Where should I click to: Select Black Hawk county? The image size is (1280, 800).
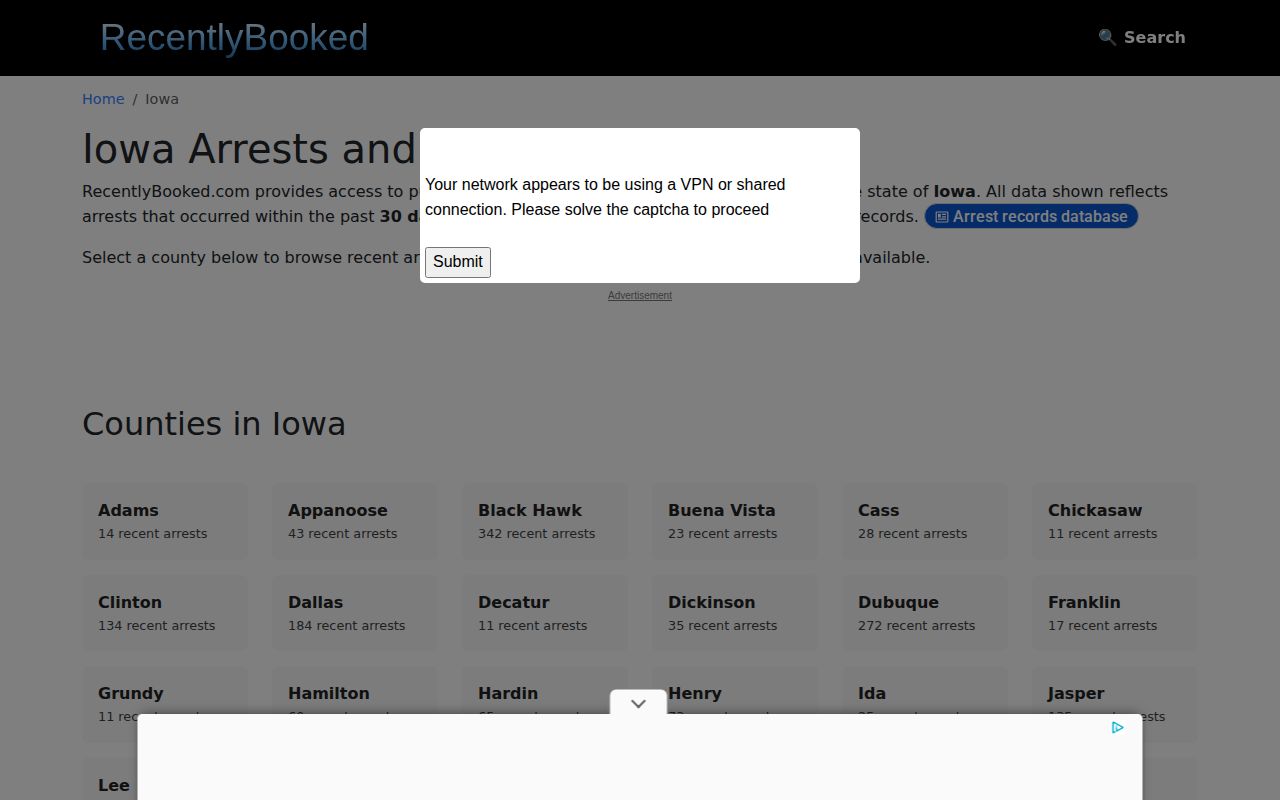pos(545,520)
